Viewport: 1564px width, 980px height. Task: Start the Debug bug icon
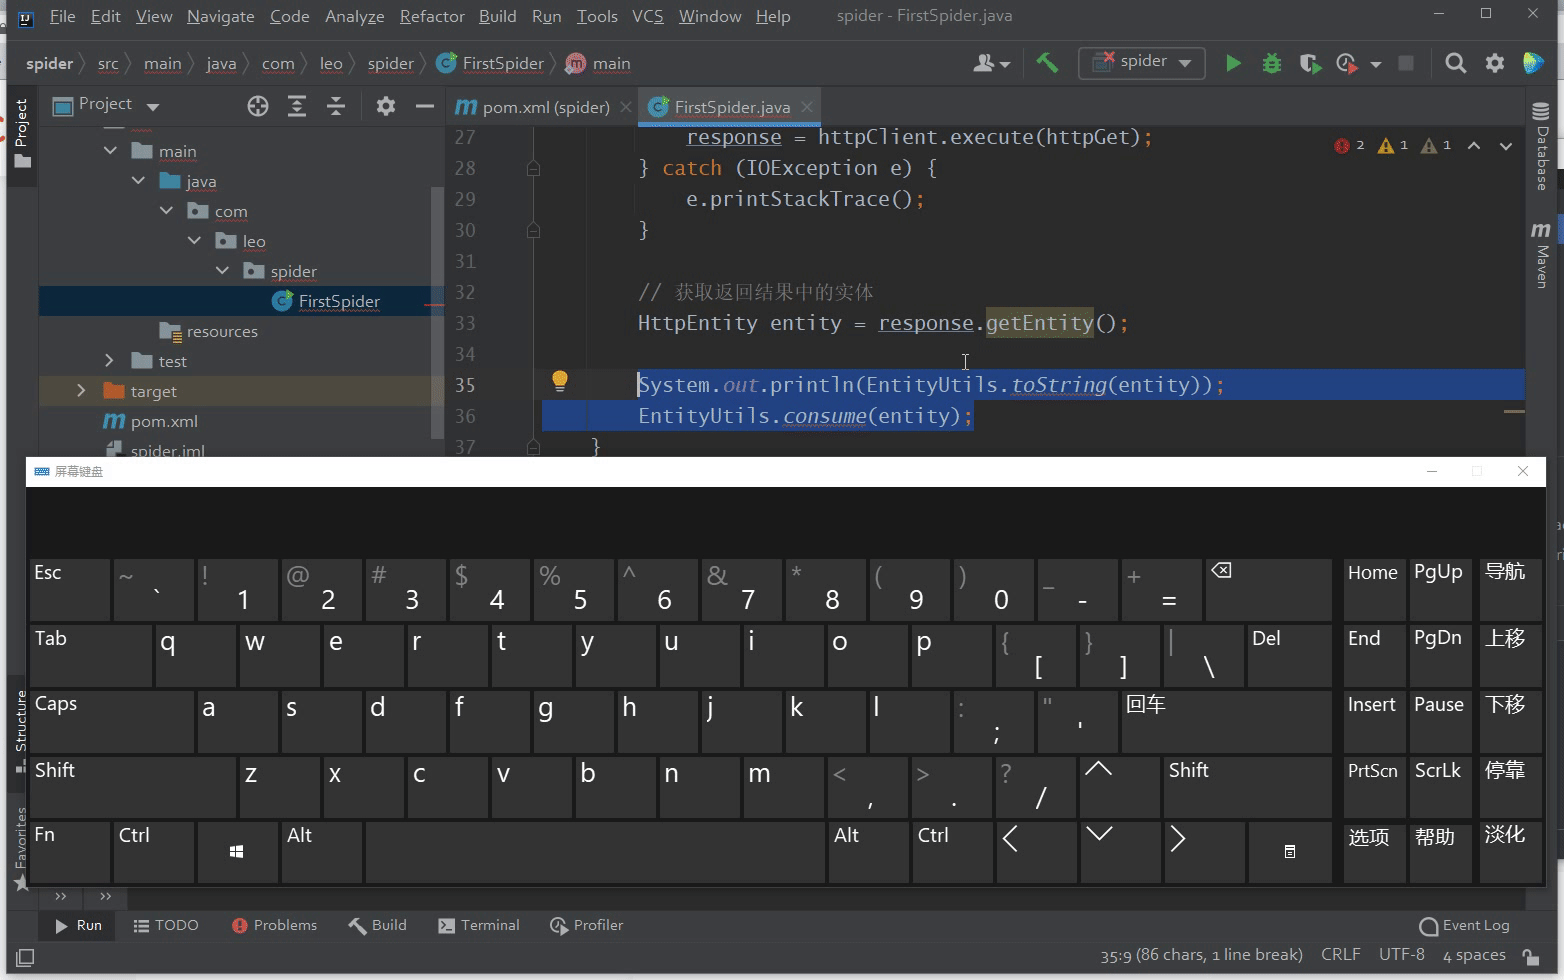1271,62
